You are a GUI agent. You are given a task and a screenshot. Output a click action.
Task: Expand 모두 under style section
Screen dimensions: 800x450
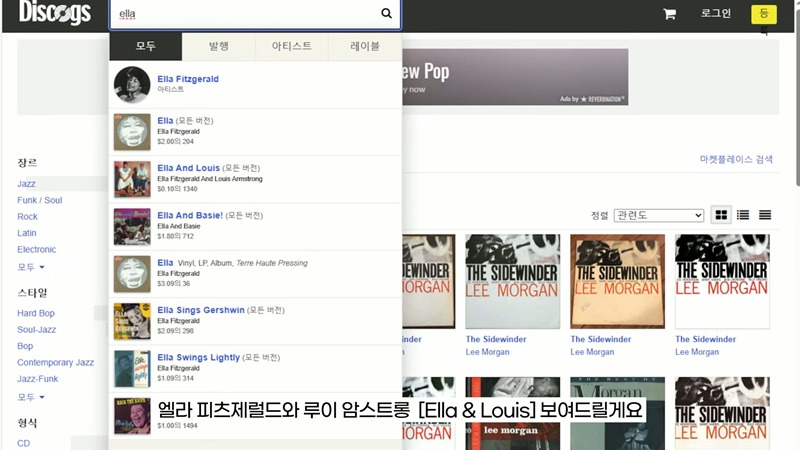[x=31, y=397]
